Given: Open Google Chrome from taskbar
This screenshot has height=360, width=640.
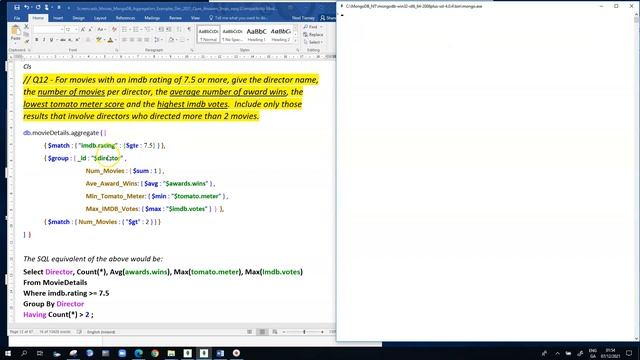Looking at the screenshot, I should pyautogui.click(x=155, y=353).
